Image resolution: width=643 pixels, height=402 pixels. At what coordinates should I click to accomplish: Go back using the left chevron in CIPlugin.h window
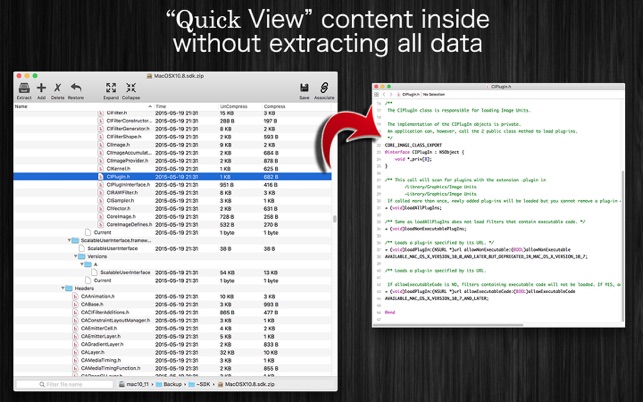[x=384, y=95]
